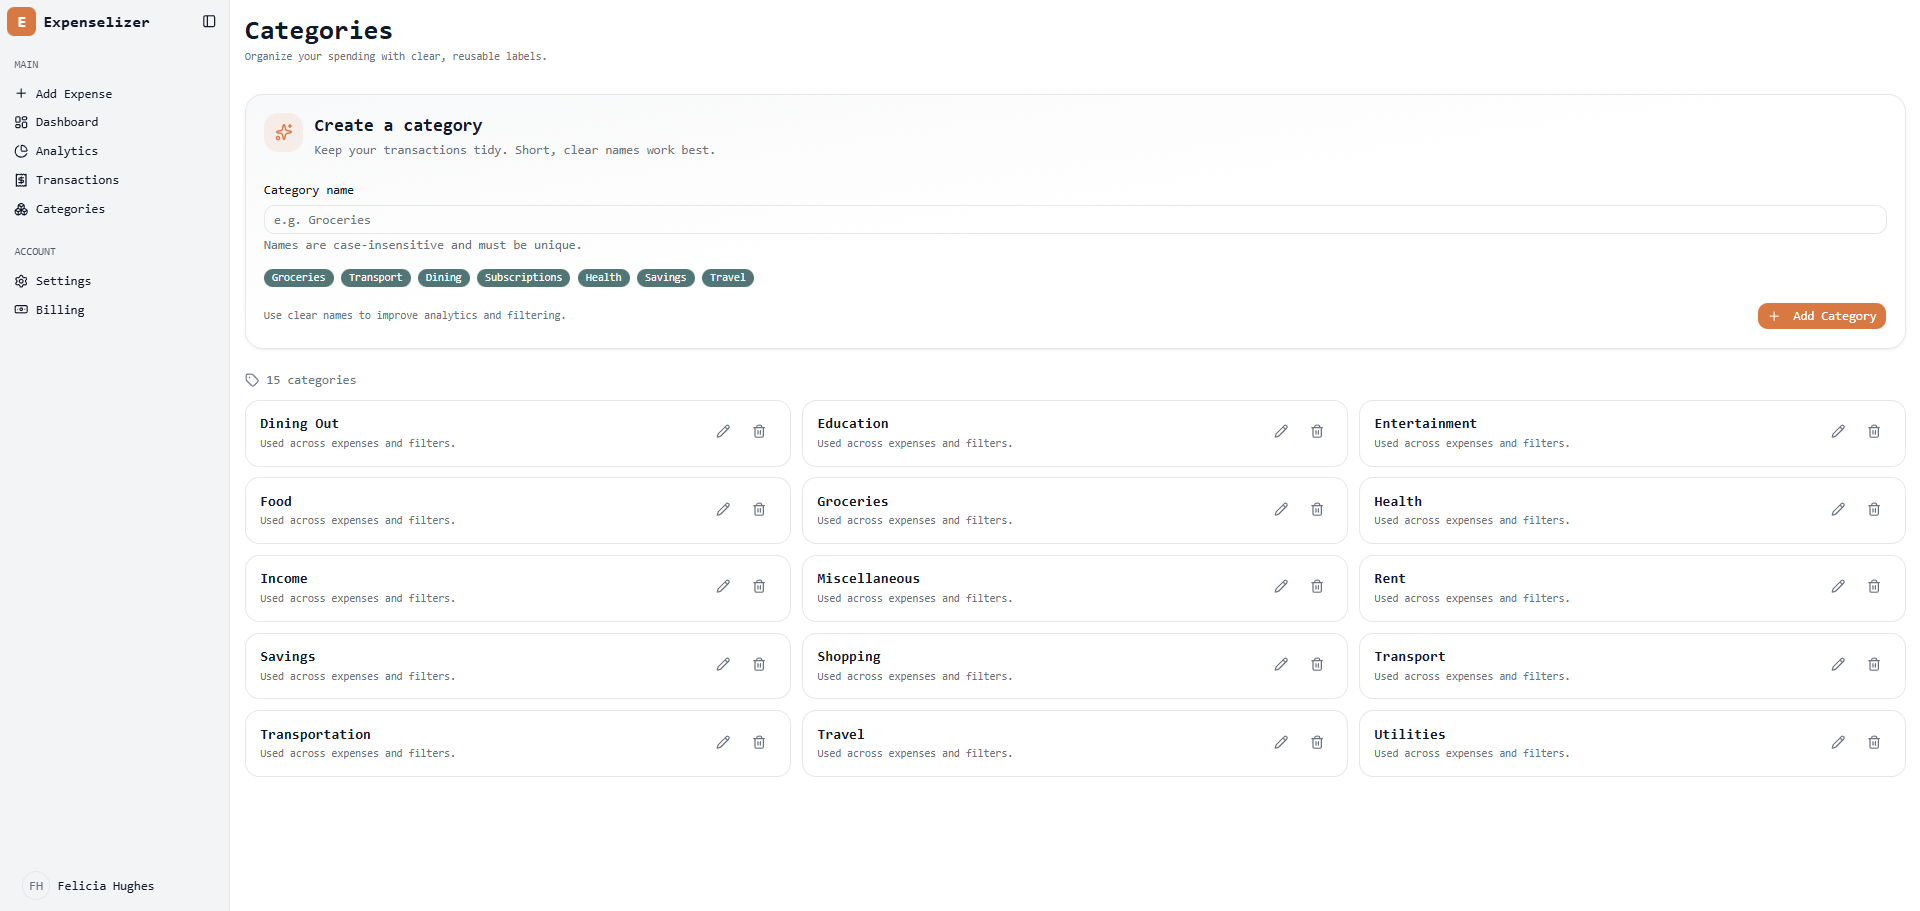This screenshot has height=911, width=1920.
Task: Pick the Transport suggestion chip
Action: click(376, 278)
